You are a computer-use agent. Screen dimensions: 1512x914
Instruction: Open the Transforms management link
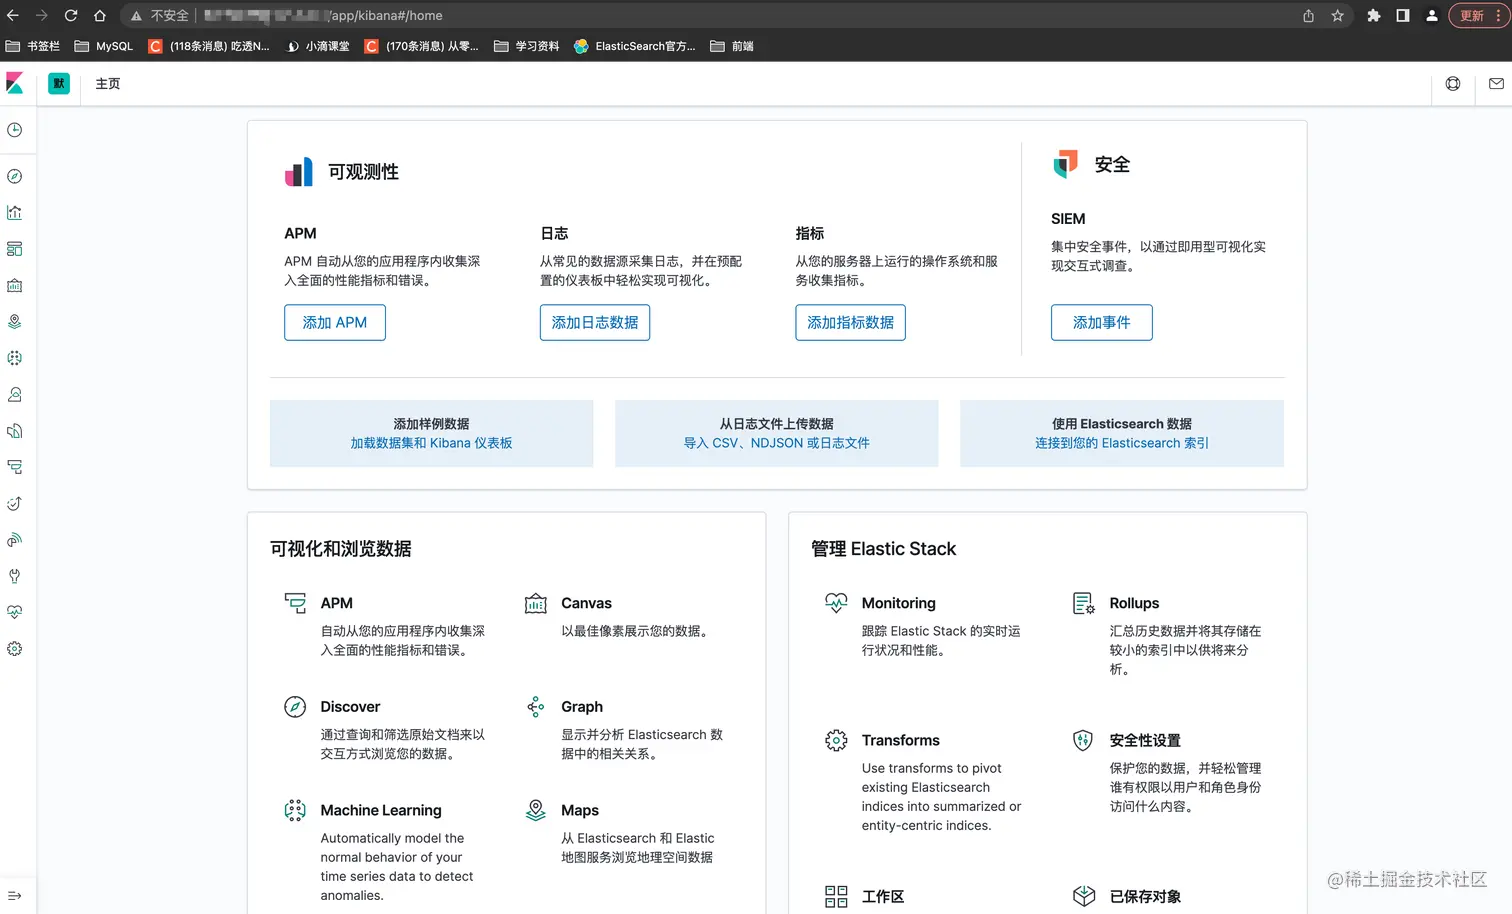coord(901,740)
